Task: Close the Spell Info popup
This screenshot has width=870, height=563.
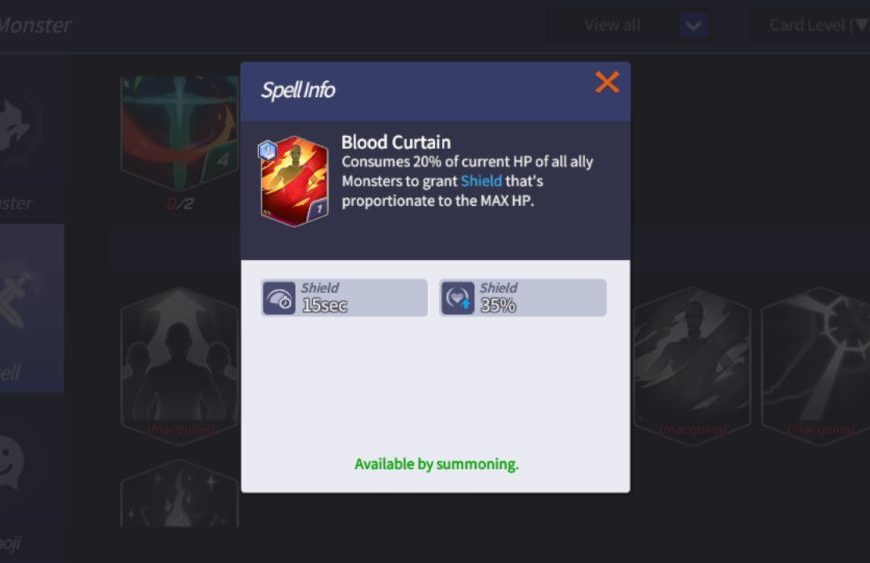Action: click(x=606, y=83)
